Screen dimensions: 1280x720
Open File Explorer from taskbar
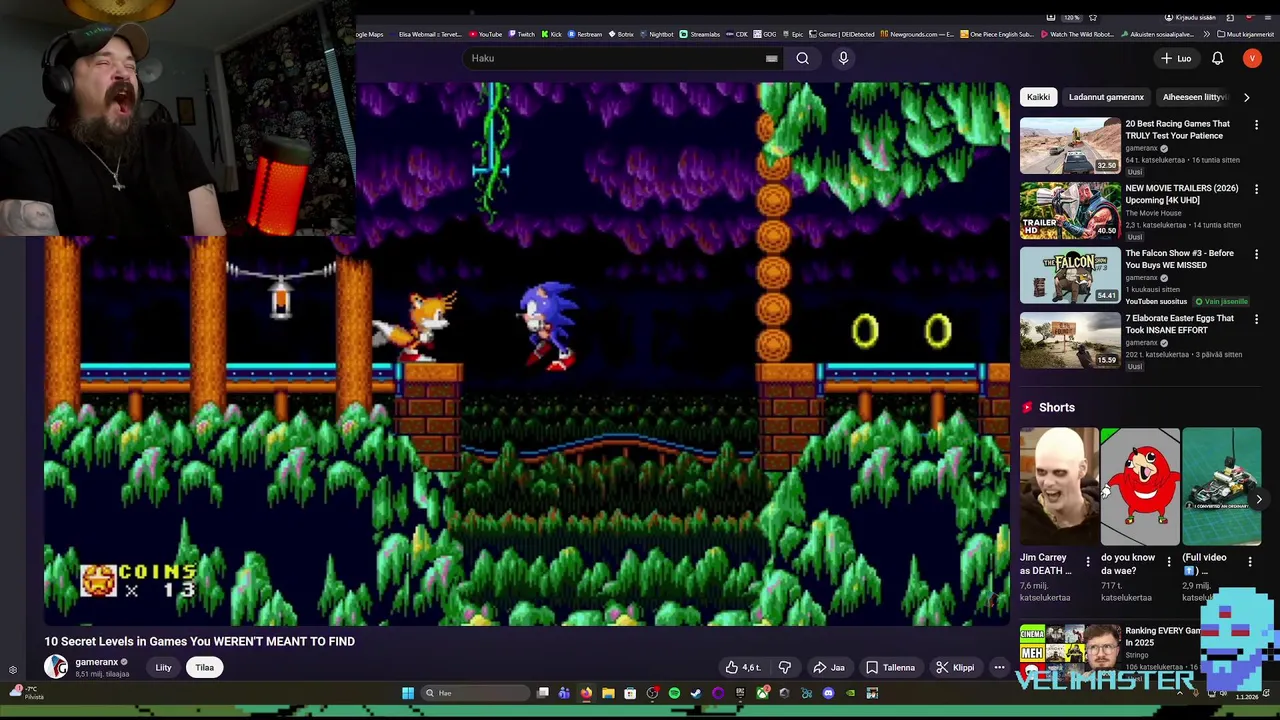(608, 693)
